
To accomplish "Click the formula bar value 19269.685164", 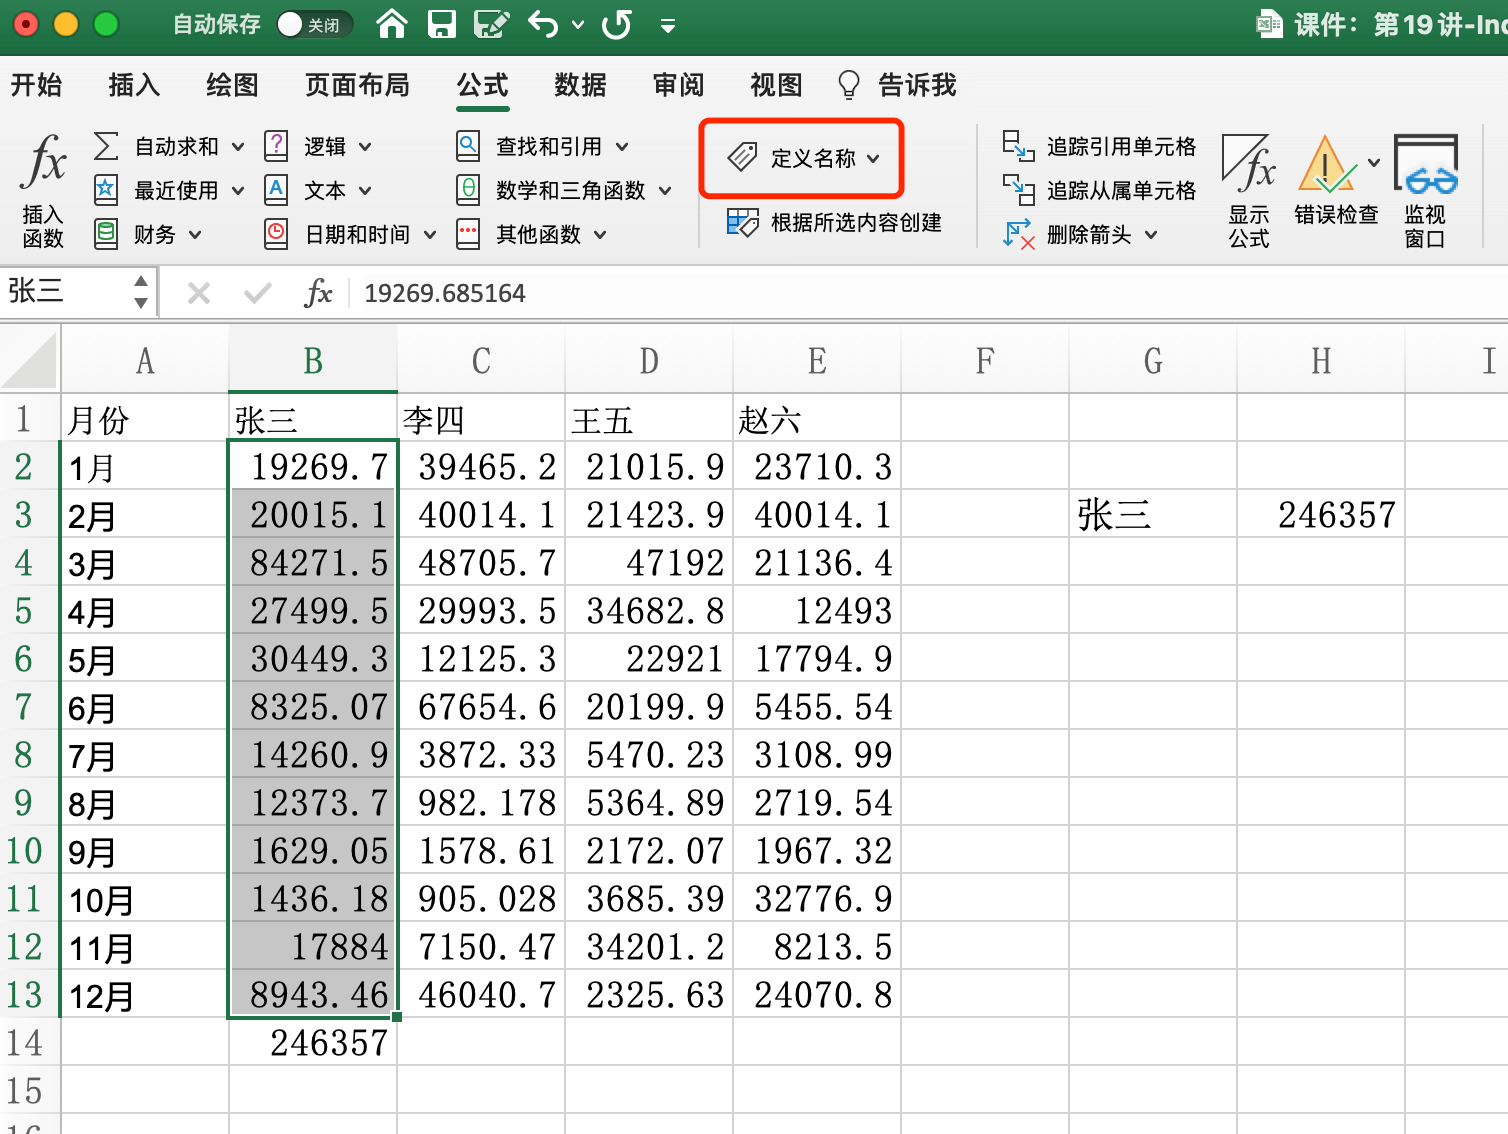I will pyautogui.click(x=444, y=293).
